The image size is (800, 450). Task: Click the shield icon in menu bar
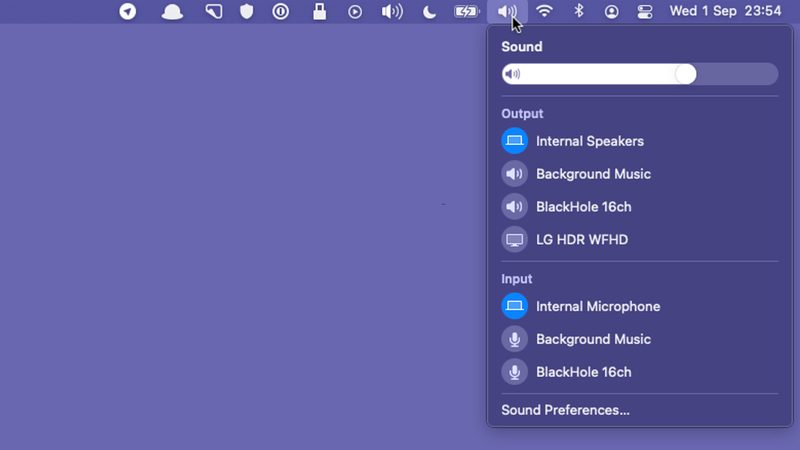247,11
